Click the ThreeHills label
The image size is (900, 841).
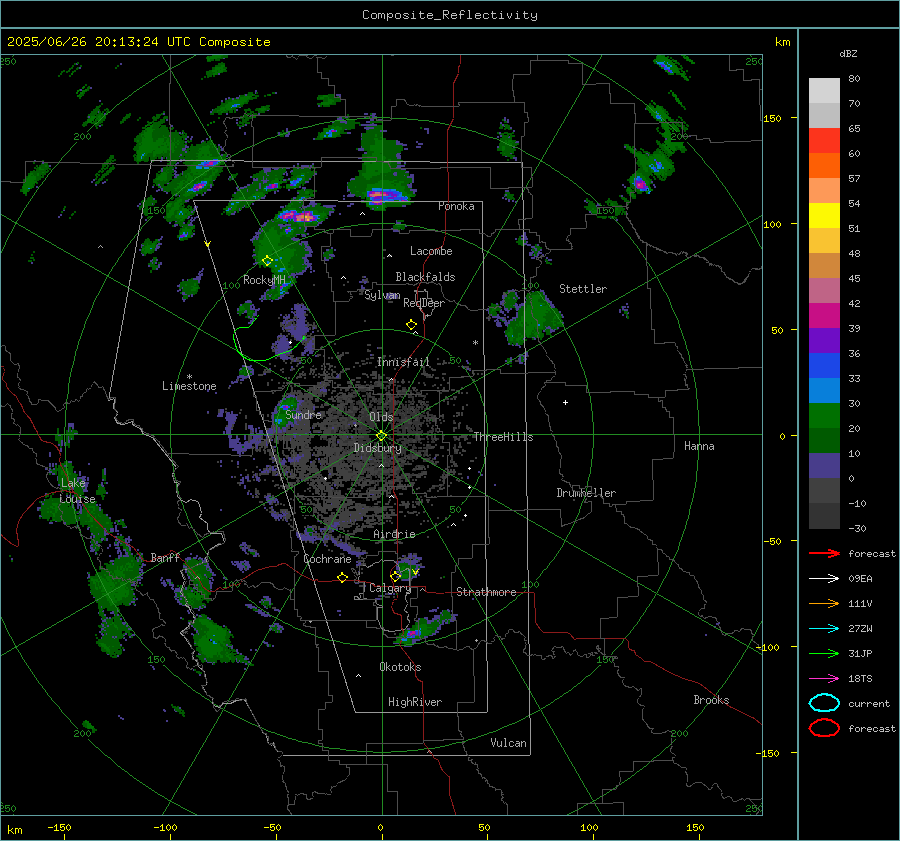pos(503,437)
